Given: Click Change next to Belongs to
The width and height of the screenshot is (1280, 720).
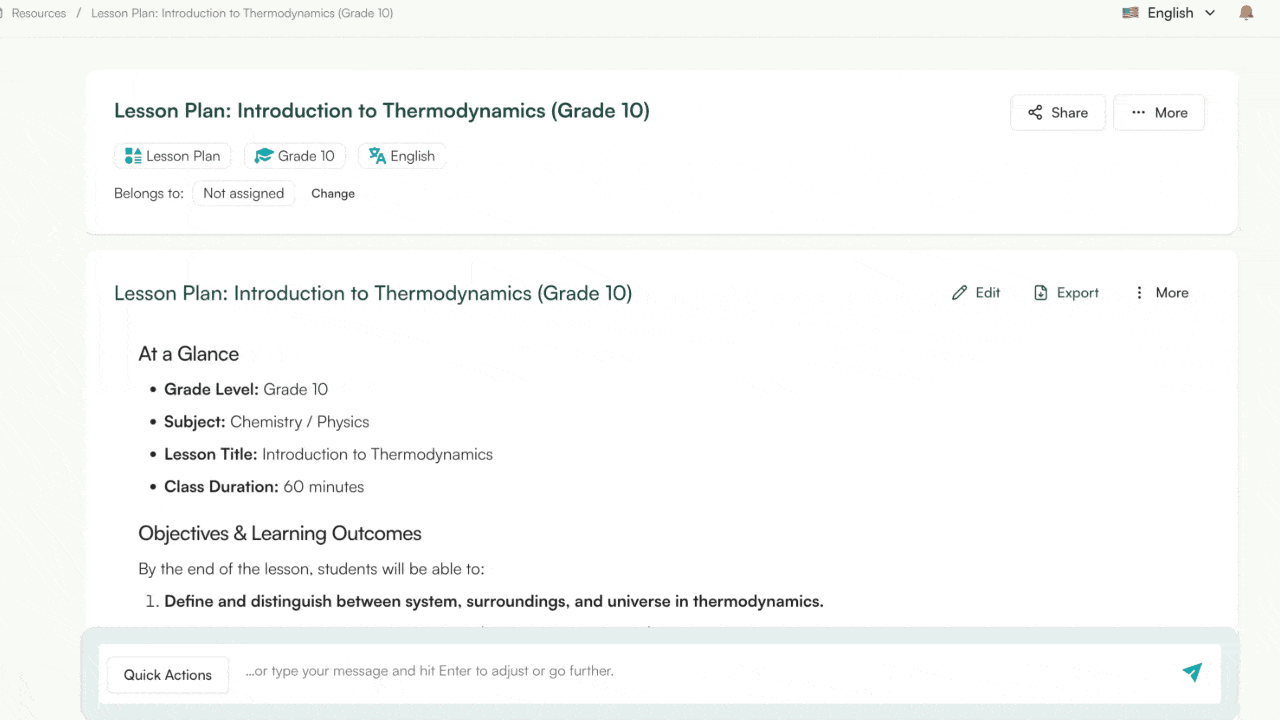Looking at the screenshot, I should 333,194.
